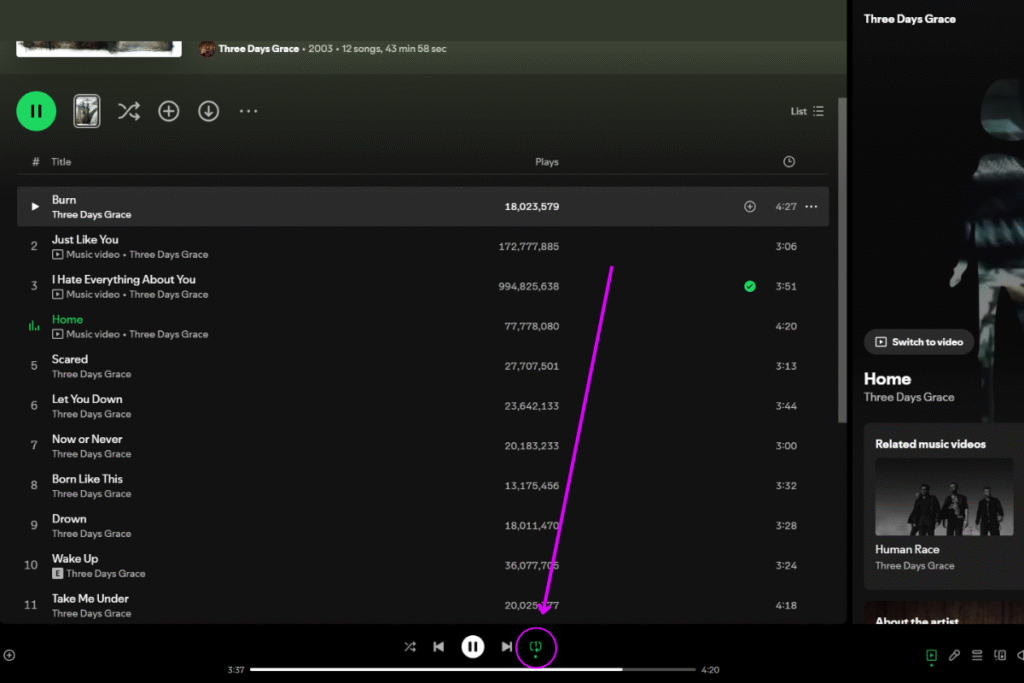Select the track title Just Like You

[85, 240]
